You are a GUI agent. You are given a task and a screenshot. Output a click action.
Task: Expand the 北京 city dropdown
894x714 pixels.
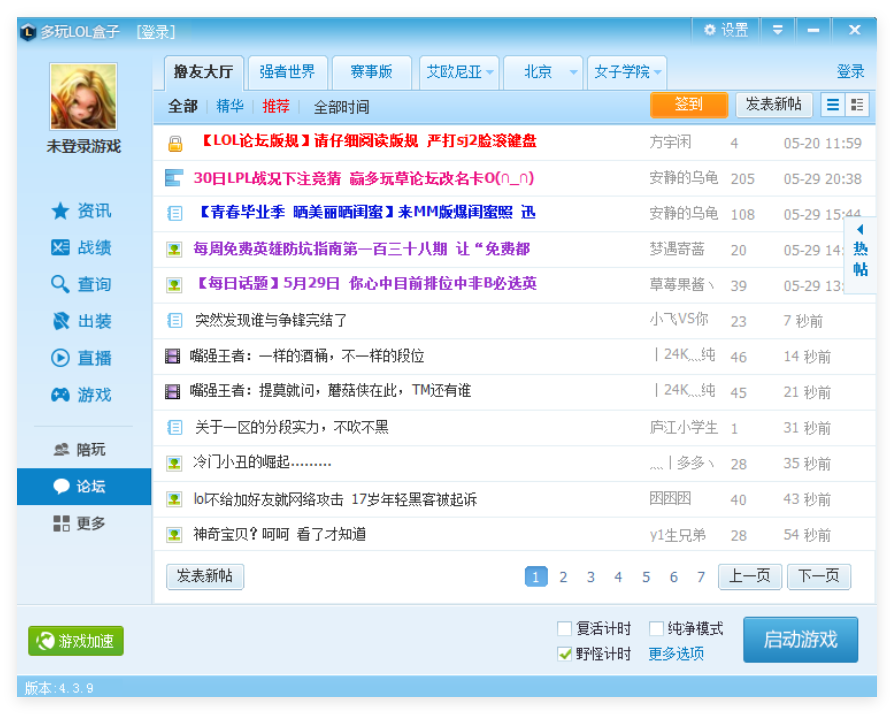click(573, 72)
